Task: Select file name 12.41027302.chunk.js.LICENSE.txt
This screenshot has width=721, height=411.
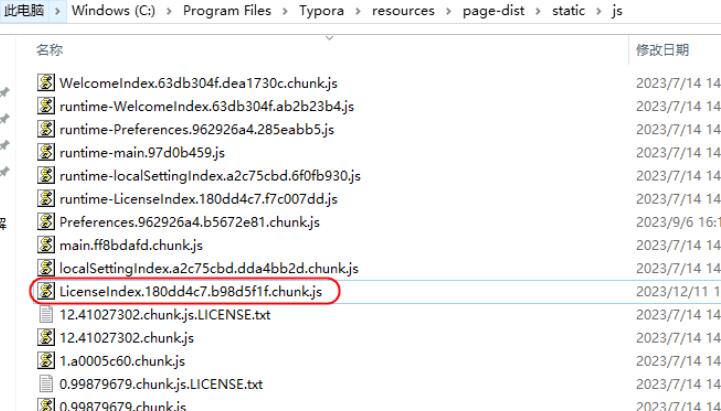Action: pyautogui.click(x=165, y=315)
